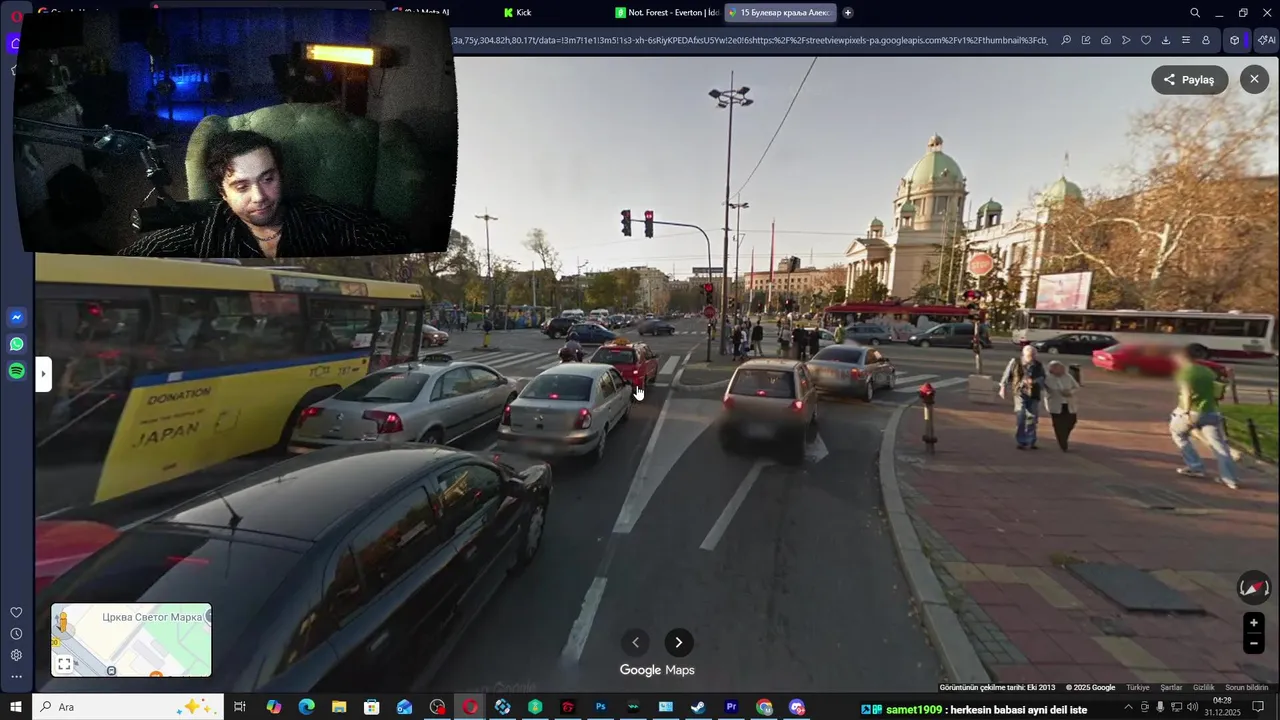Click the Gizlilik privacy link

(x=1204, y=688)
